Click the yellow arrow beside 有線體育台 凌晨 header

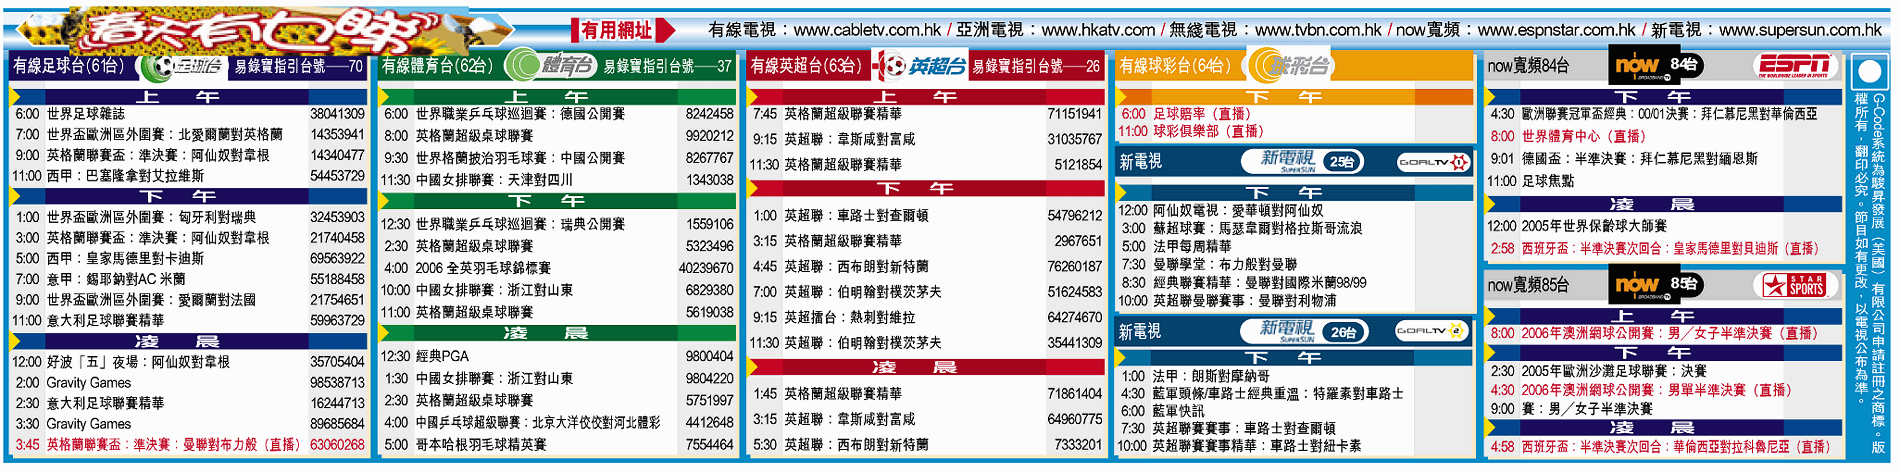[384, 333]
